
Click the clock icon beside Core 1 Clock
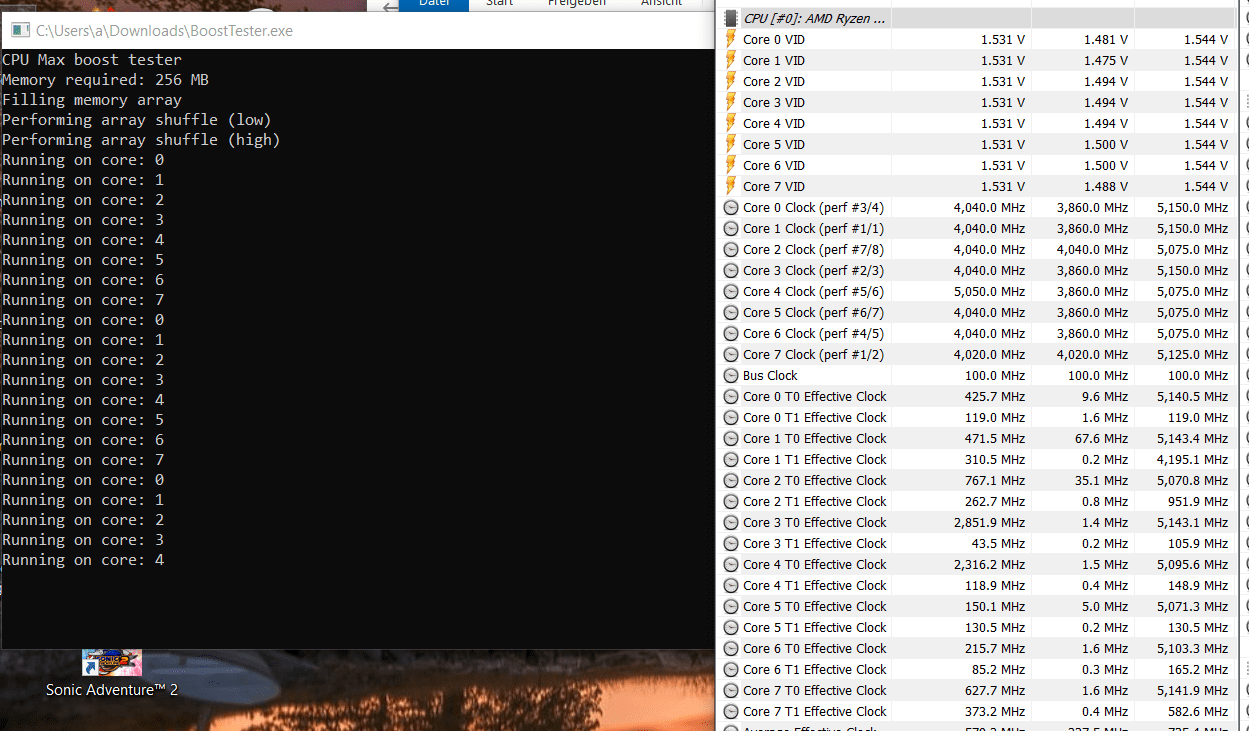click(x=732, y=228)
